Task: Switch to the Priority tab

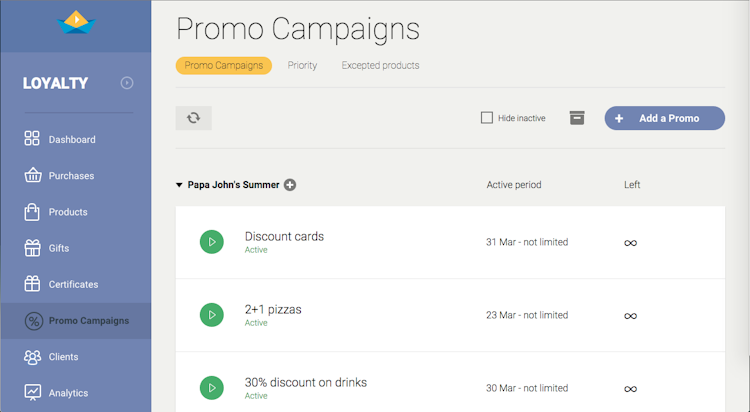Action: click(x=302, y=66)
